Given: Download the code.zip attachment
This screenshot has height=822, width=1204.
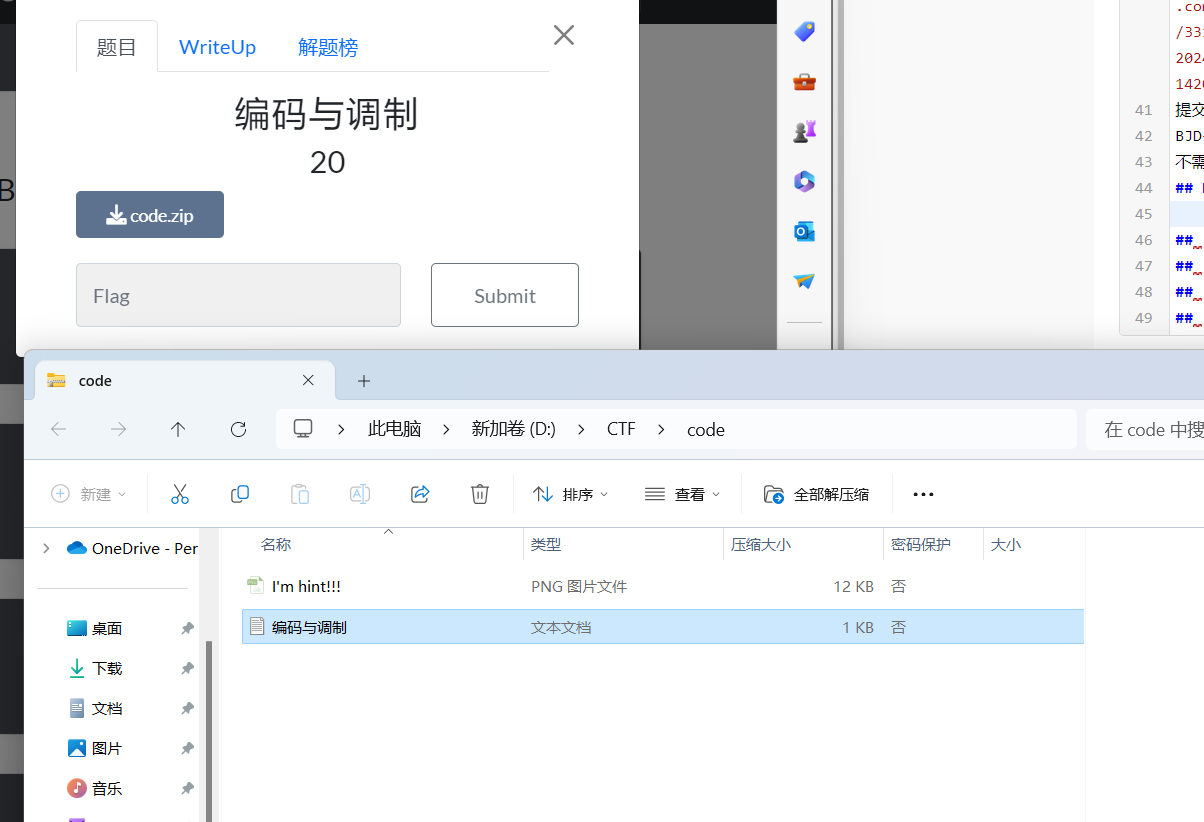Looking at the screenshot, I should click(150, 215).
